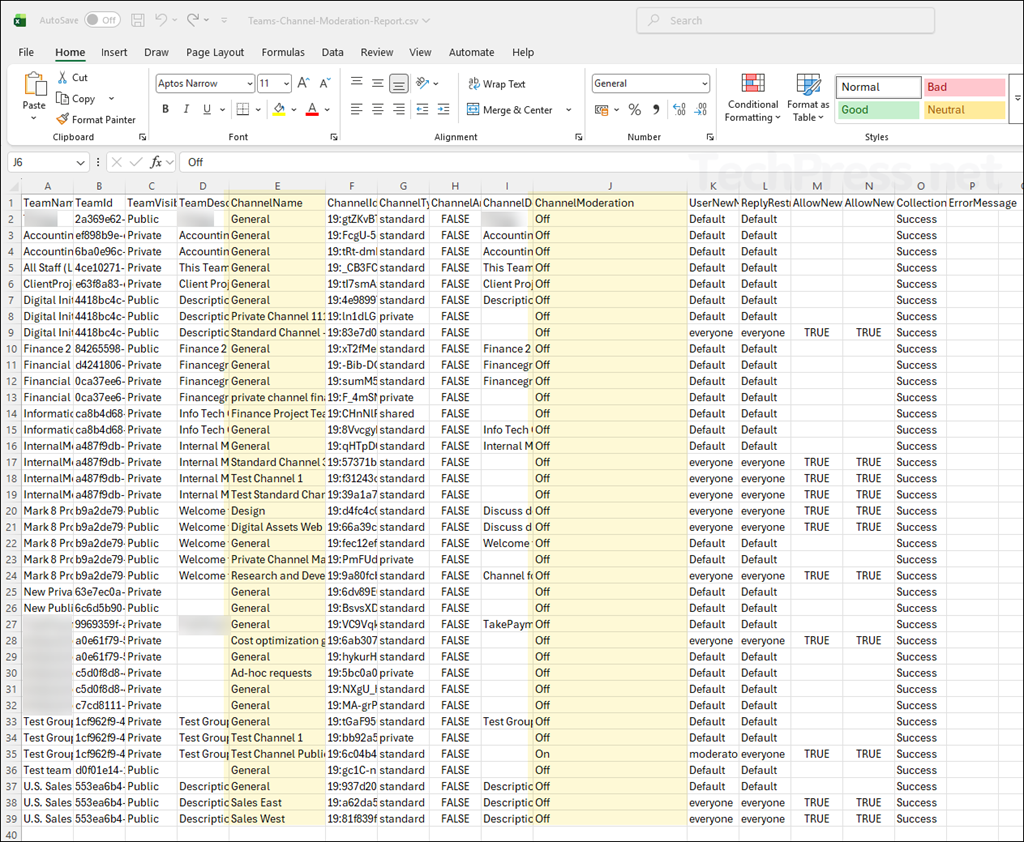Select column J header
Screen dimensions: 1024x842
[609, 186]
